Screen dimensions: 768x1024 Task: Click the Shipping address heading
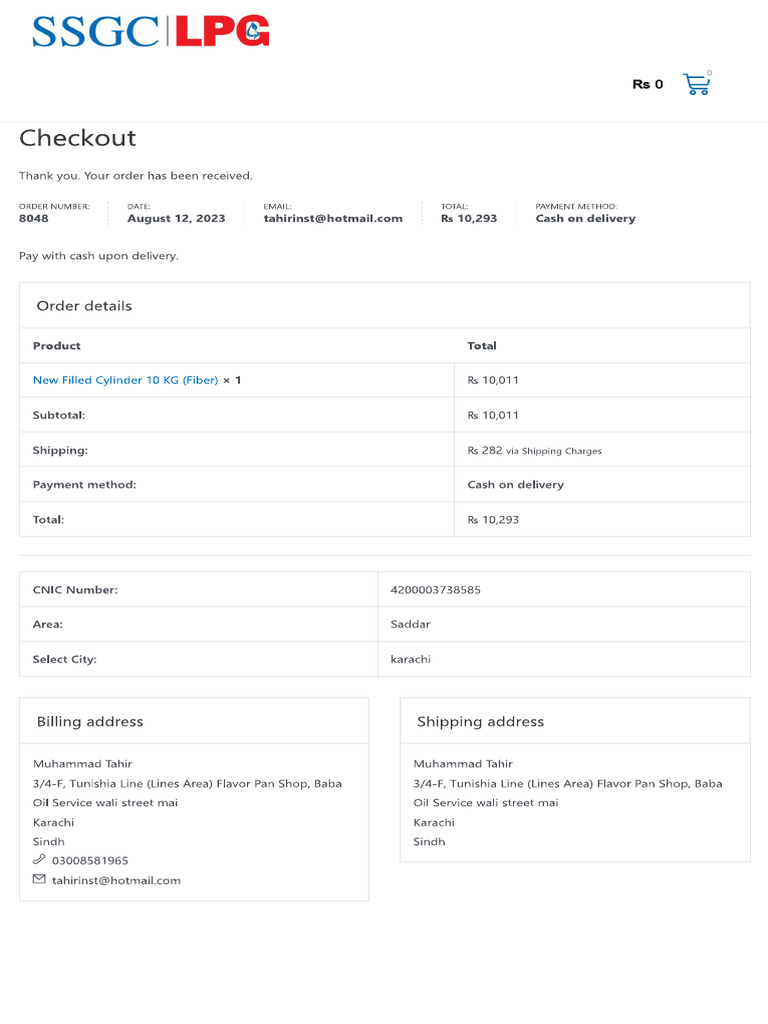click(x=480, y=722)
